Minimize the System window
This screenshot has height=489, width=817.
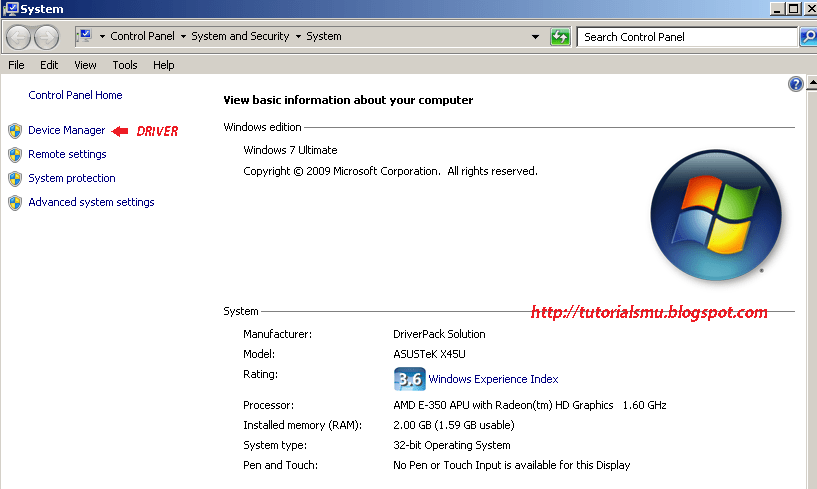click(x=777, y=8)
